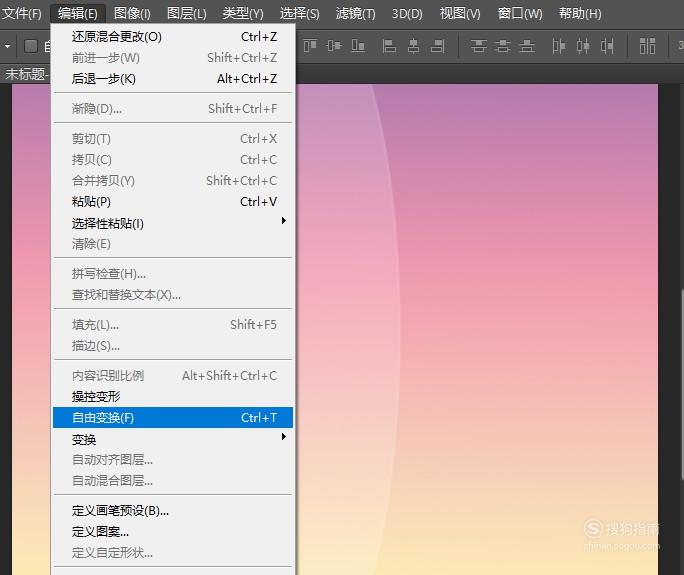Click the vertical scrollbar at right edge
Image resolution: width=684 pixels, height=575 pixels.
pyautogui.click(x=681, y=384)
